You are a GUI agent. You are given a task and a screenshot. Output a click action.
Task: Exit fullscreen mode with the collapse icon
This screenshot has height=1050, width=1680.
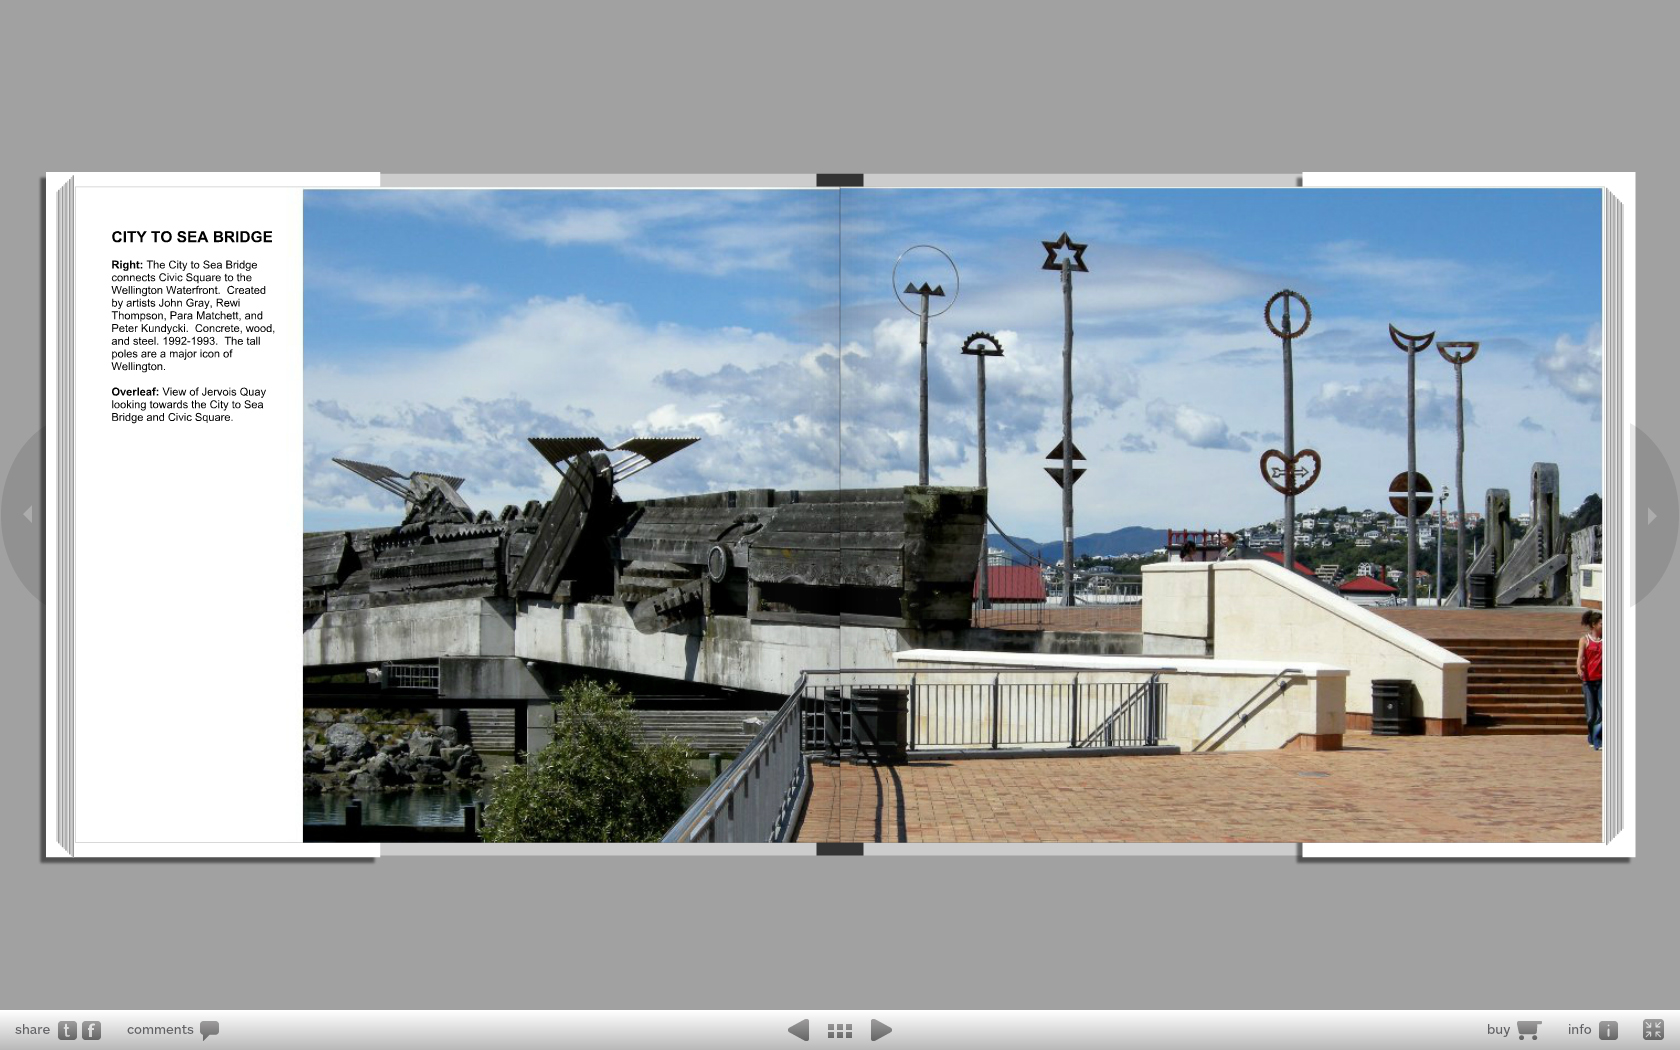click(x=1653, y=1029)
